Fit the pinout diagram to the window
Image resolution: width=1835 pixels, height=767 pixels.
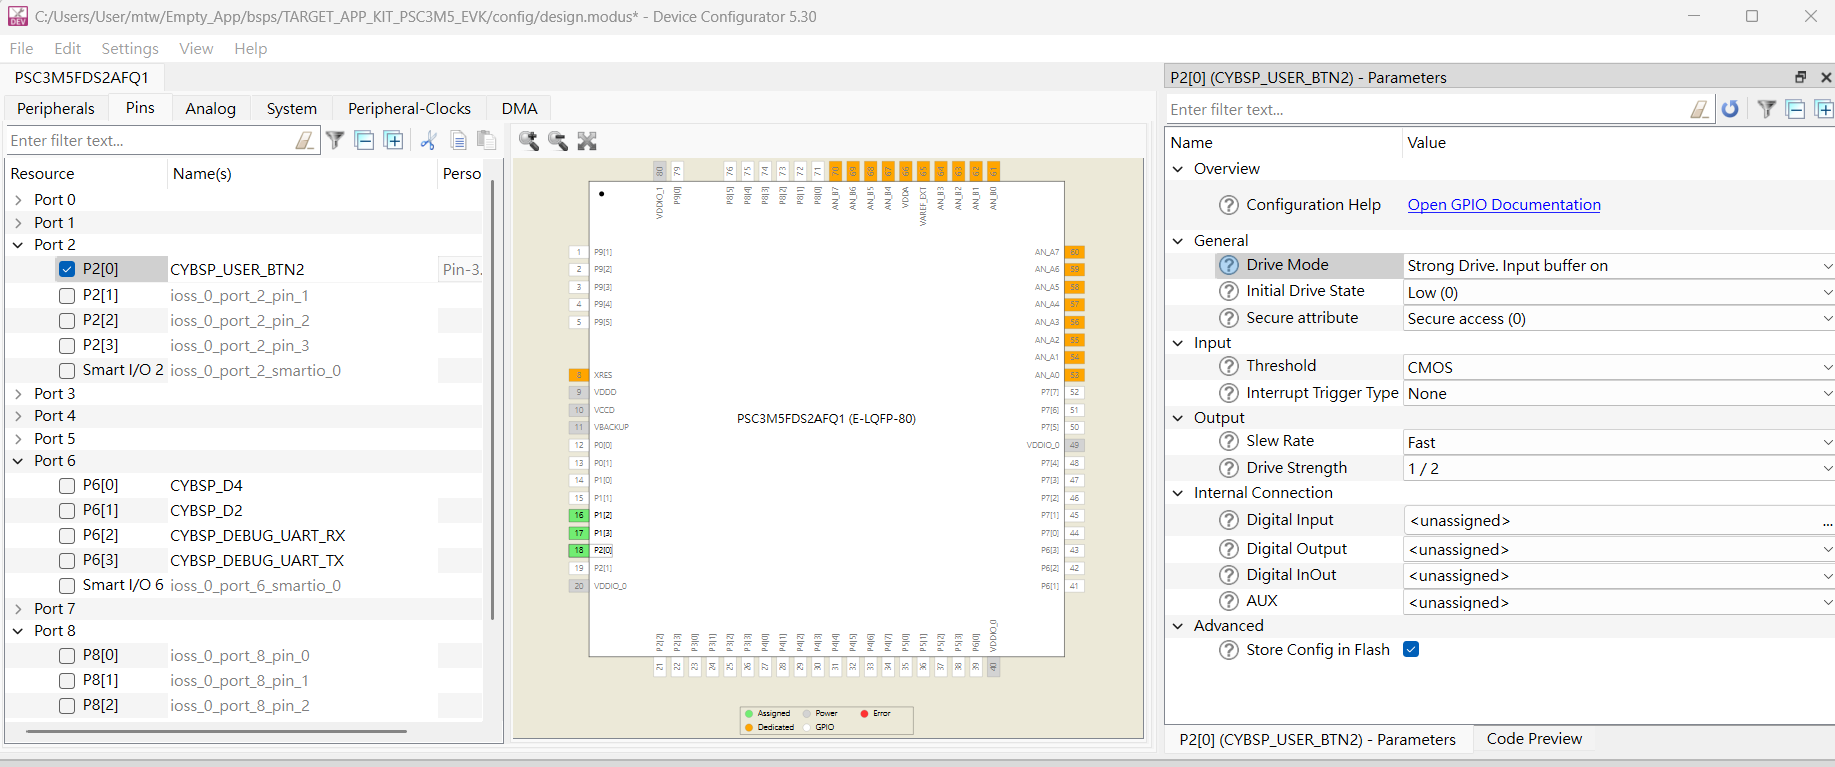pos(587,141)
